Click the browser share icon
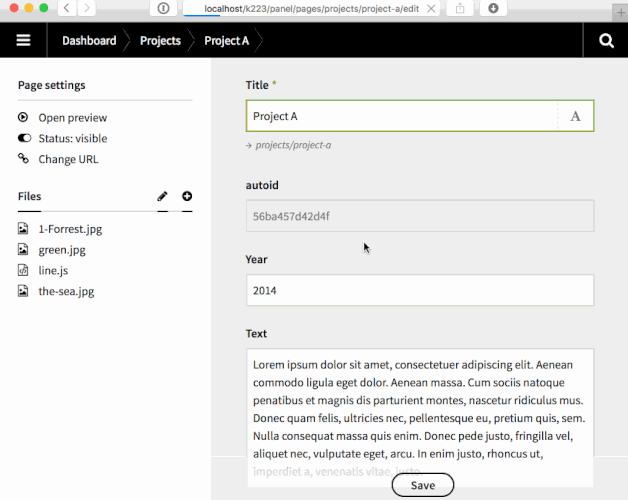This screenshot has width=628, height=500. (460, 8)
